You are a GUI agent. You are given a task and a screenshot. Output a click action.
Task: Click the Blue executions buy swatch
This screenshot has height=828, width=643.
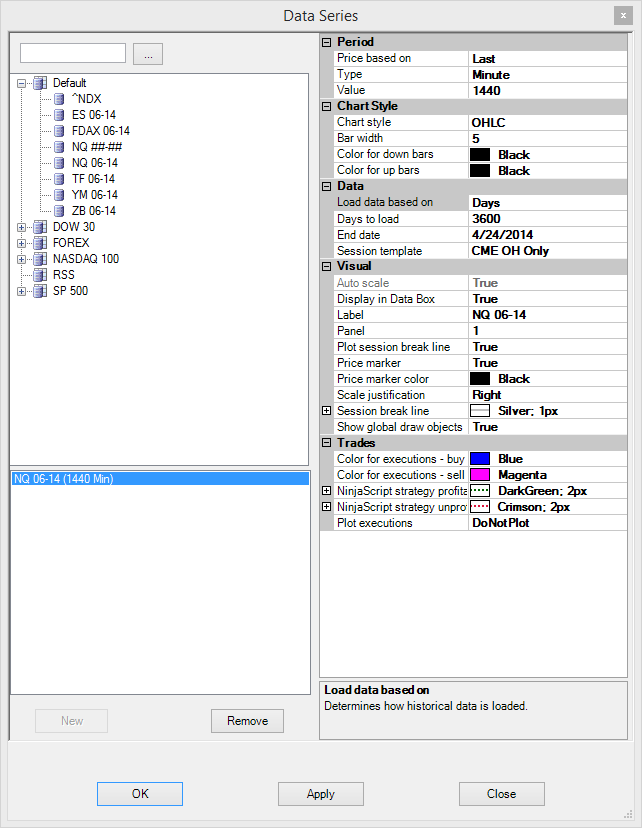coord(480,458)
